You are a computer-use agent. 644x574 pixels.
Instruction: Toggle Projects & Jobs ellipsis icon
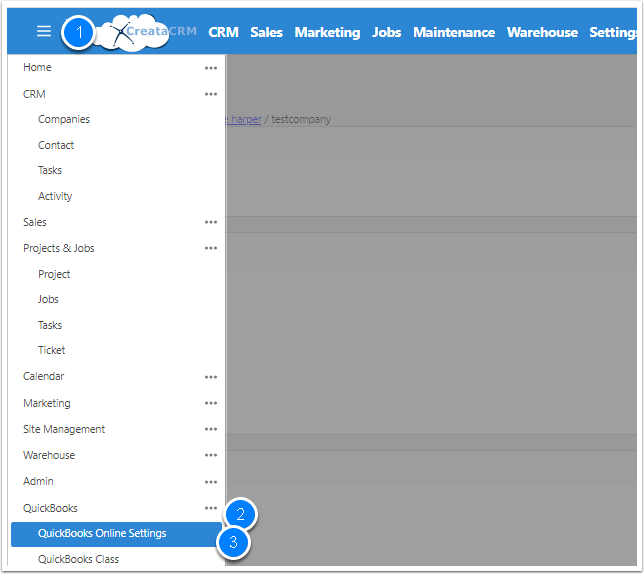pos(210,248)
